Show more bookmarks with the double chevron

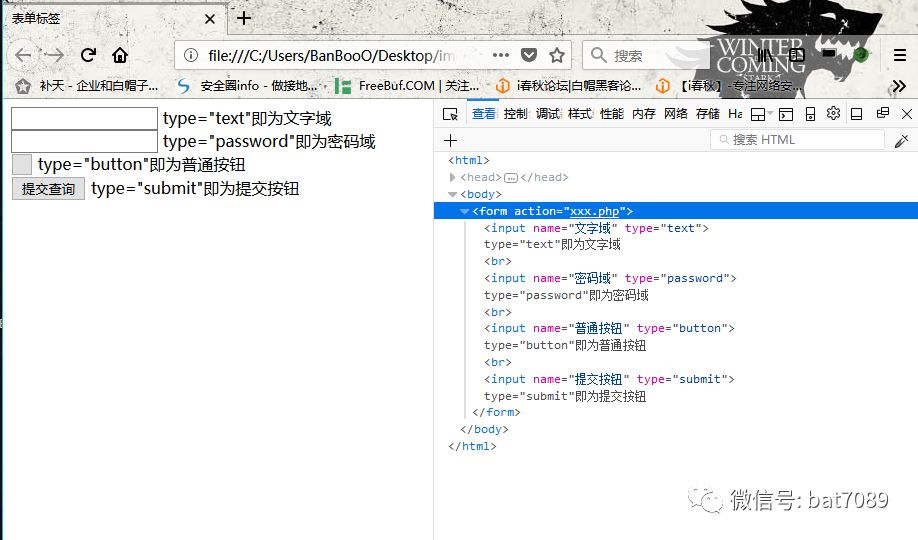click(x=899, y=86)
